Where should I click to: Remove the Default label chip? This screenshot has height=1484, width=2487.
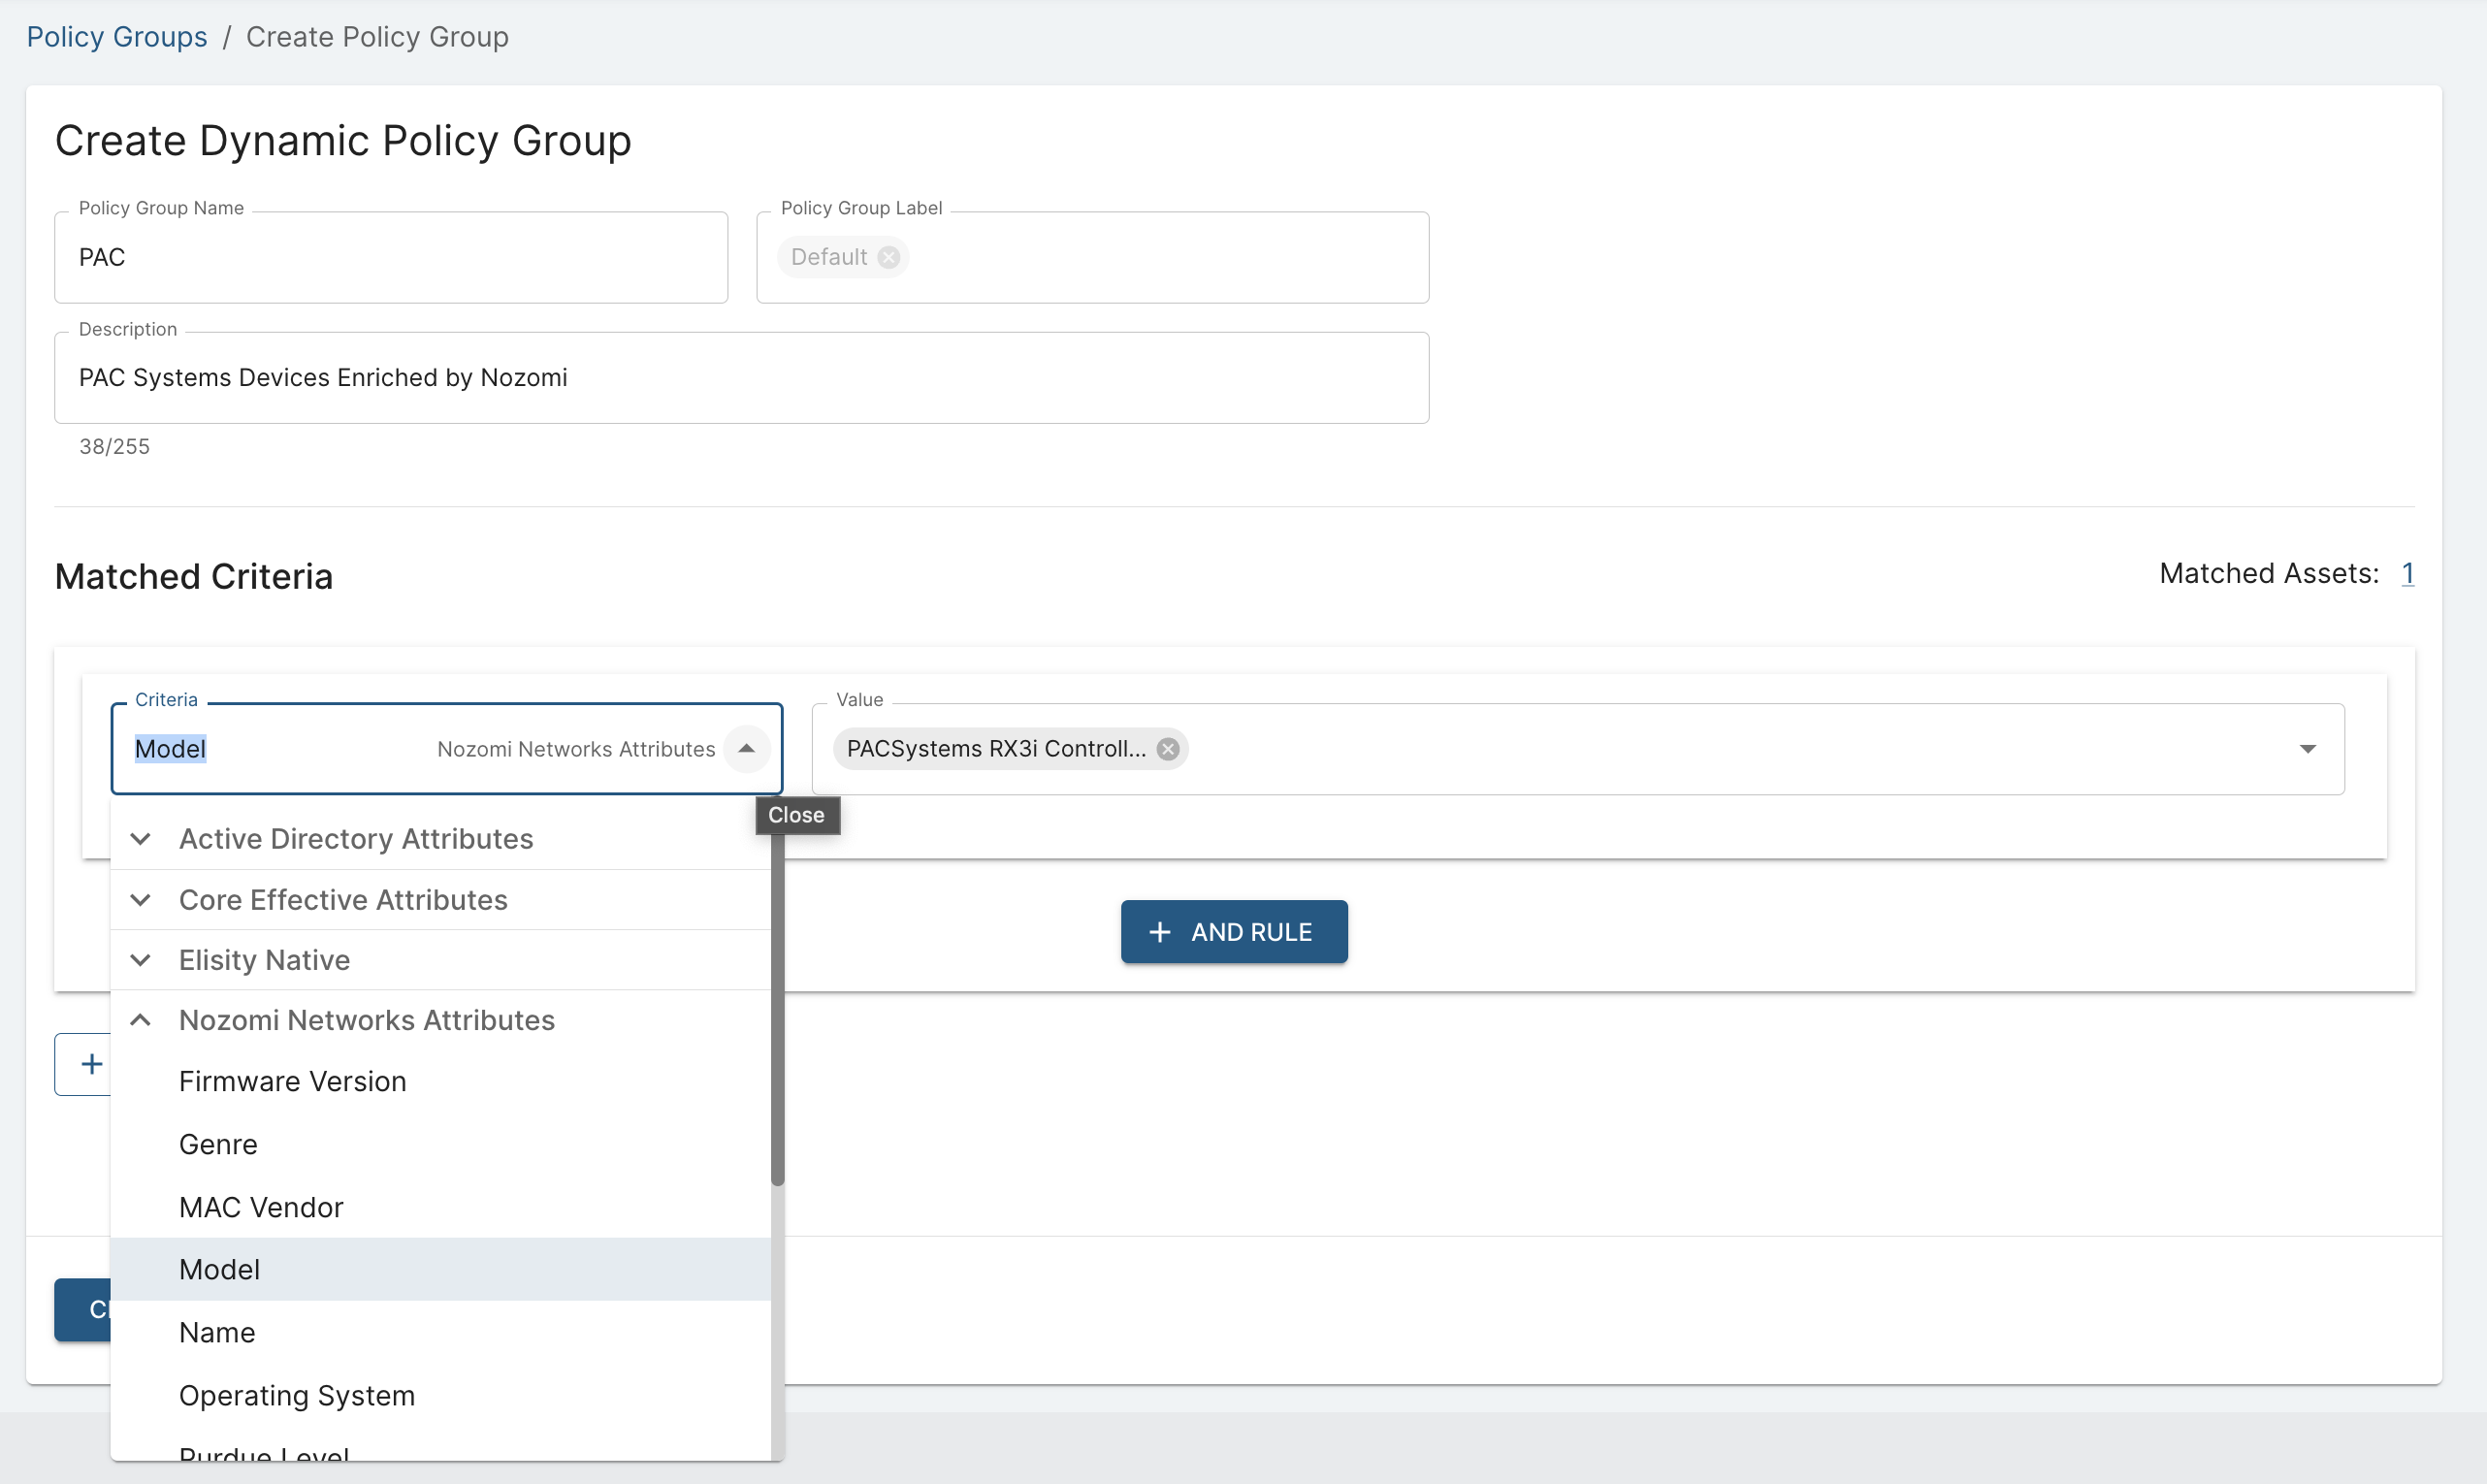point(888,257)
